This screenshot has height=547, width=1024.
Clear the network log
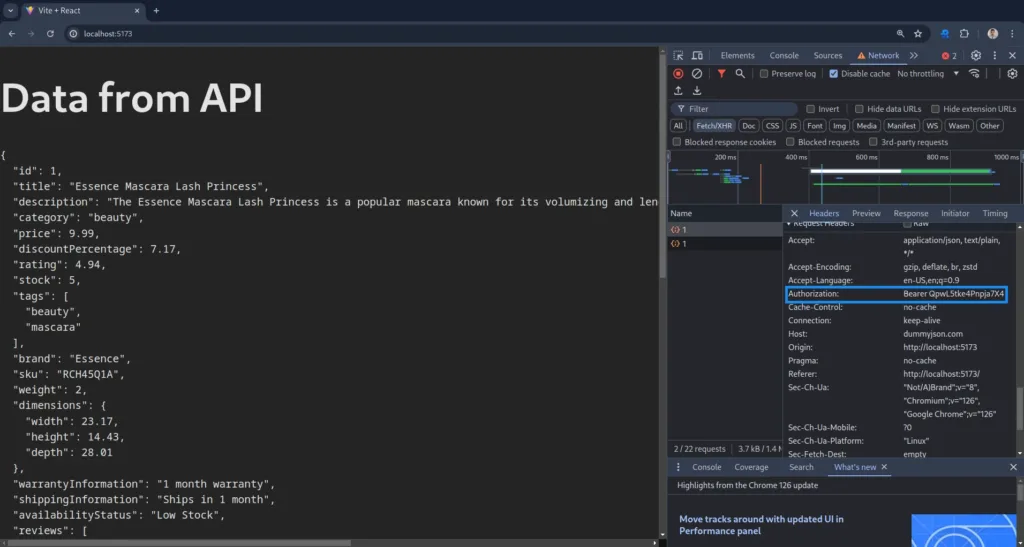tap(697, 74)
